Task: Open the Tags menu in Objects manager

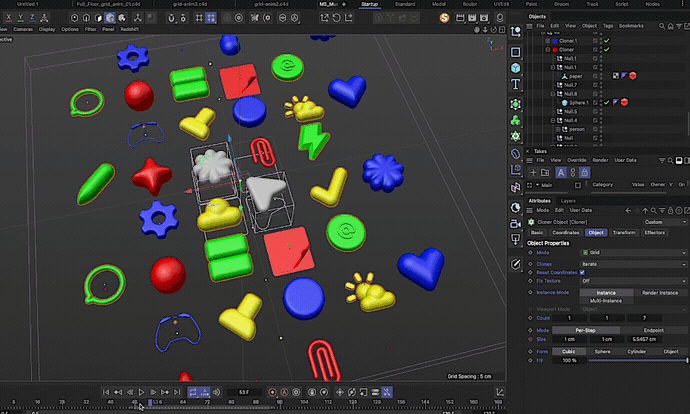Action: 608,26
